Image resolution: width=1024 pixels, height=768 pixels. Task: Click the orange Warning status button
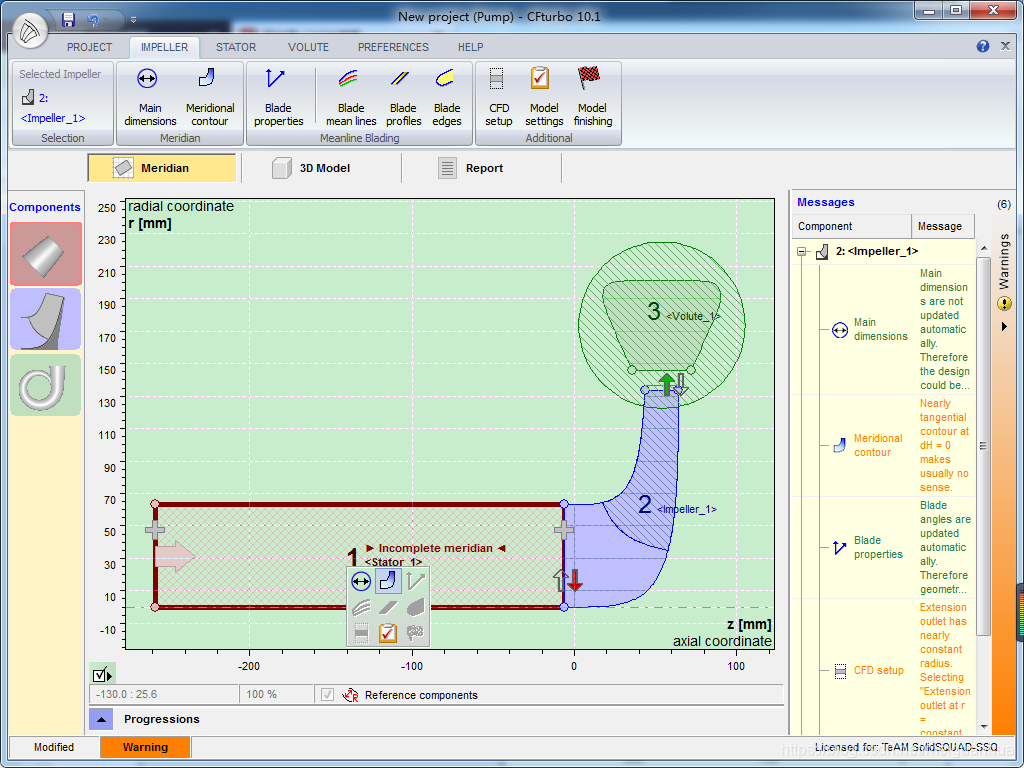(x=145, y=747)
